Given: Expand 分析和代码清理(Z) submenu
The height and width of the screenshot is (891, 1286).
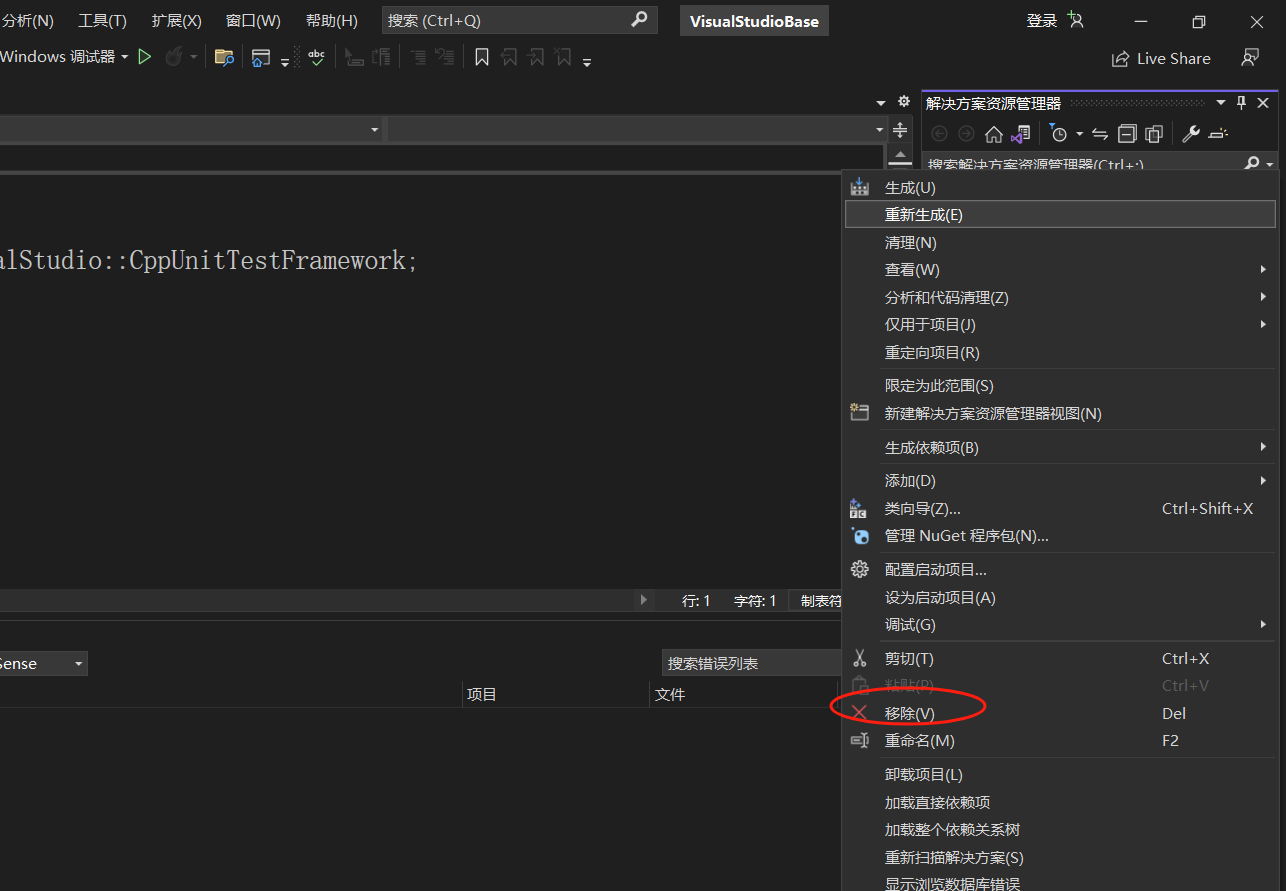Looking at the screenshot, I should (x=1060, y=297).
